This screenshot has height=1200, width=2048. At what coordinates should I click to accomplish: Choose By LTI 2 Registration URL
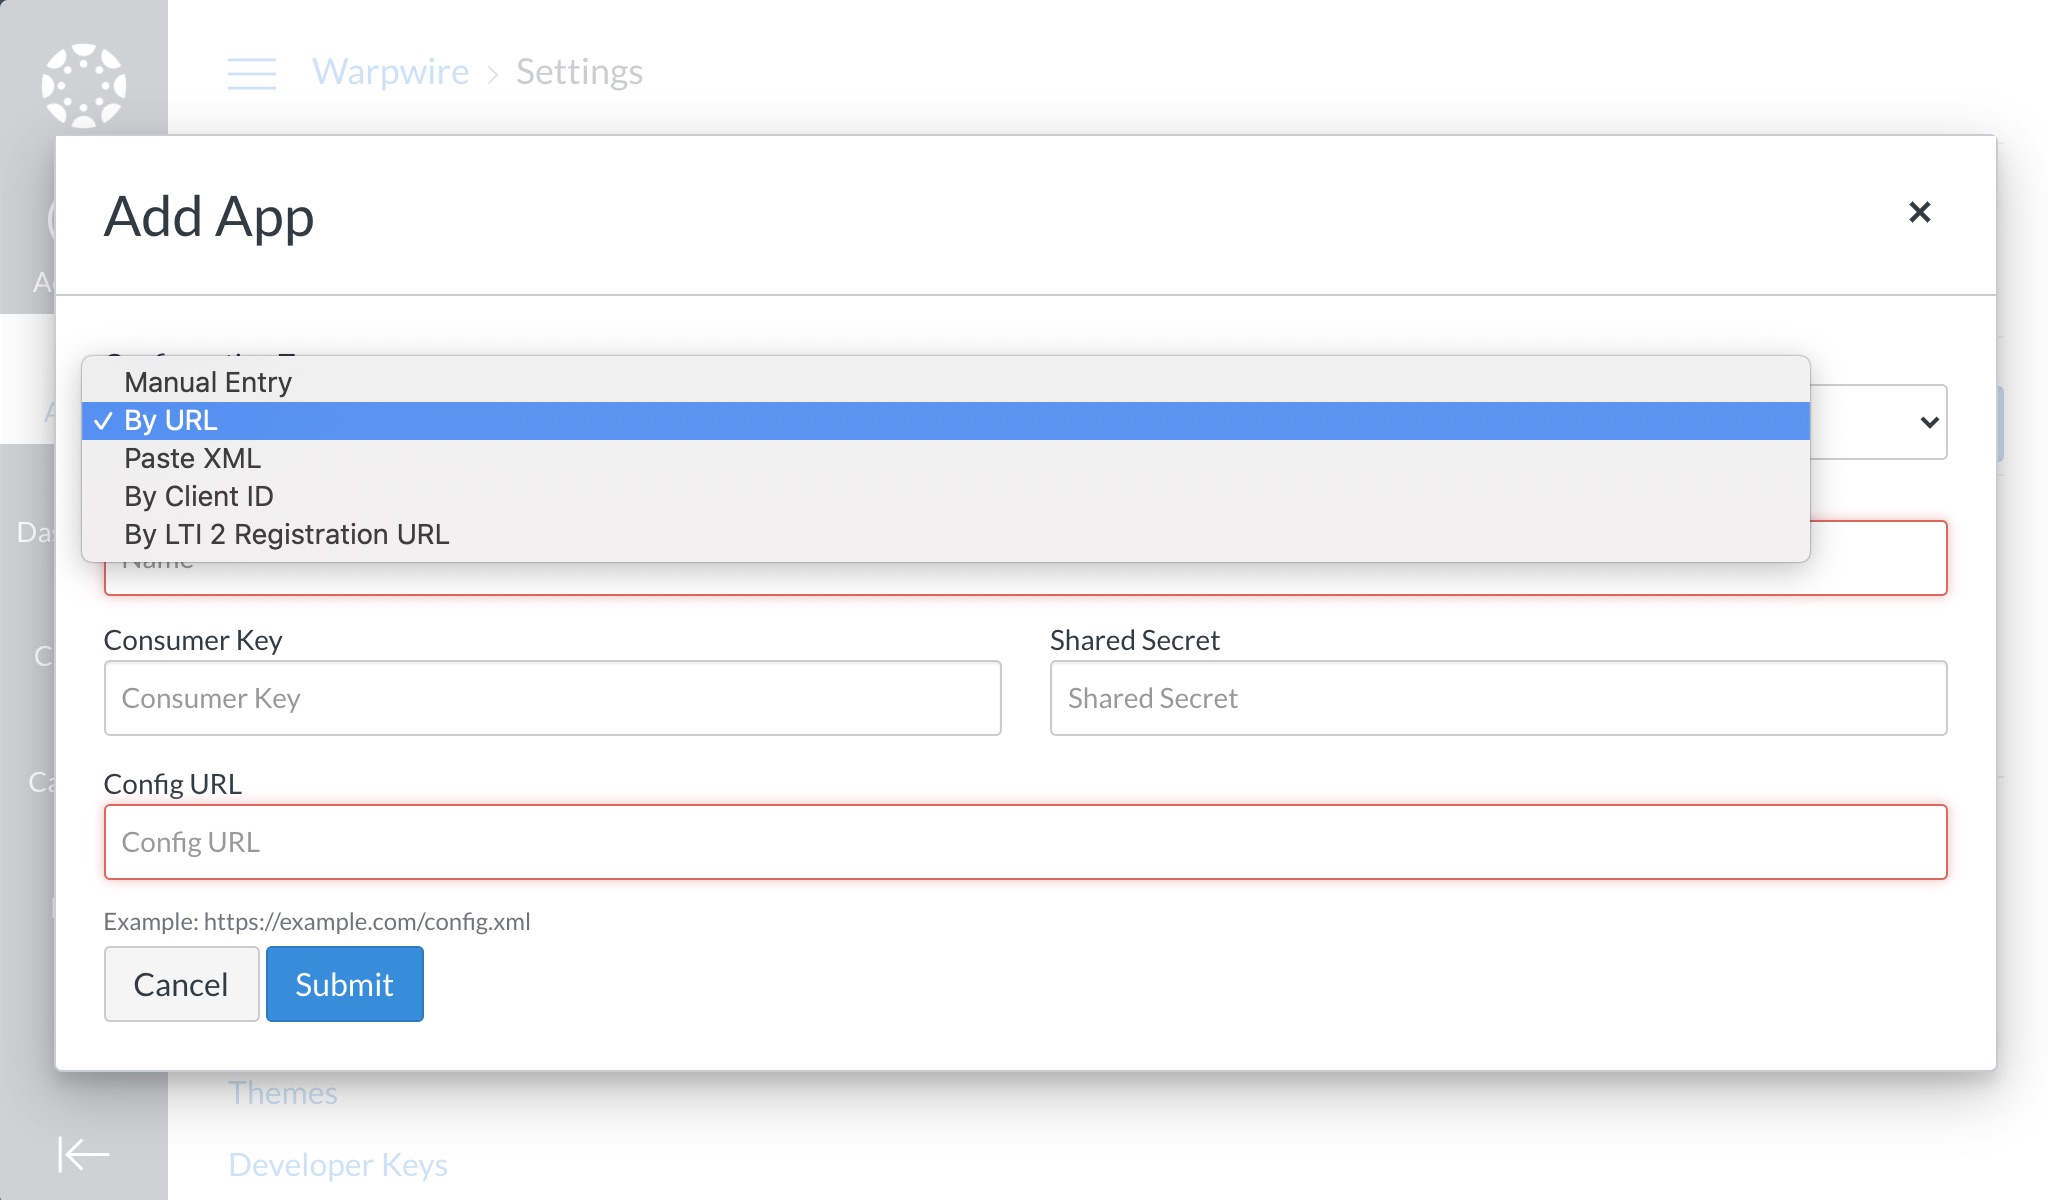coord(286,535)
